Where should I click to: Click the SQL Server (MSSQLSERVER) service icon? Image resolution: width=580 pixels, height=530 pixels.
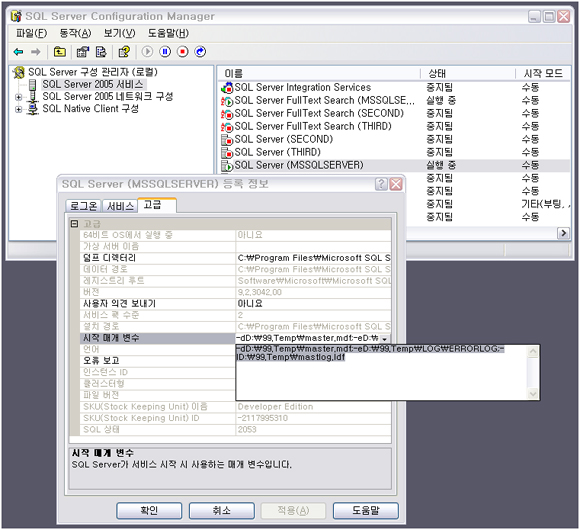227,166
